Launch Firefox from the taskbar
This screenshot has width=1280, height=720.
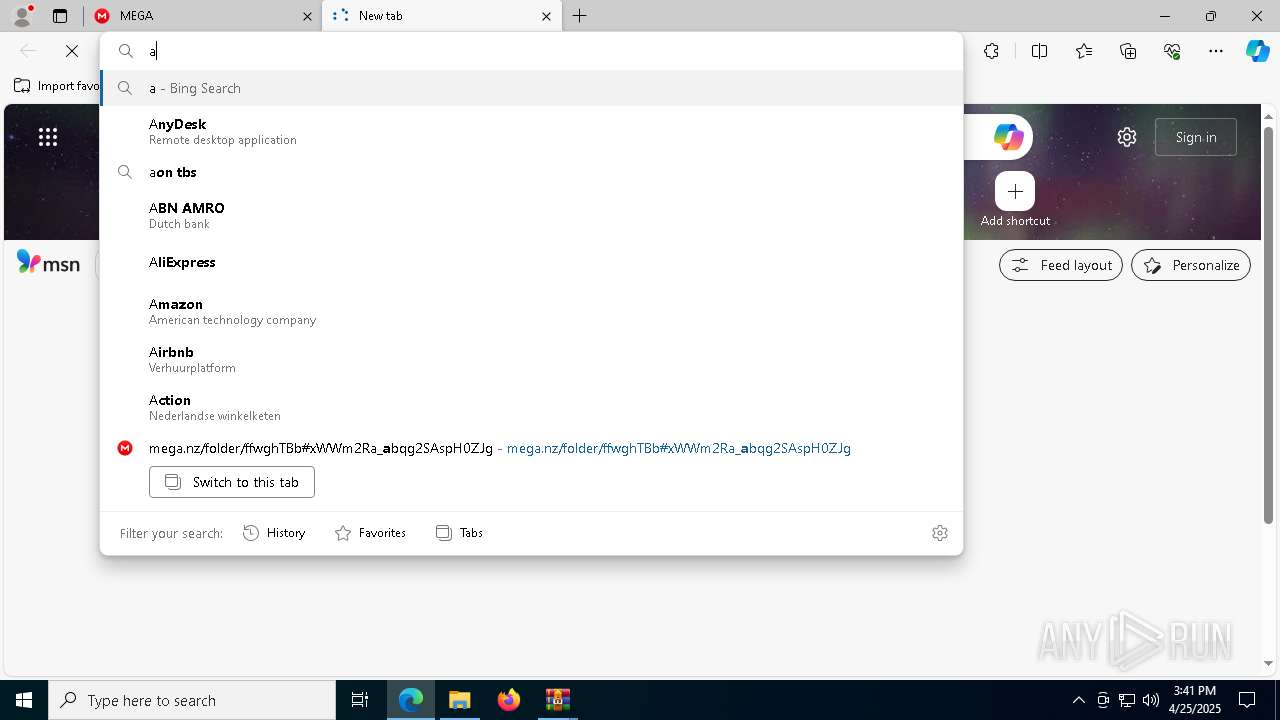click(509, 700)
